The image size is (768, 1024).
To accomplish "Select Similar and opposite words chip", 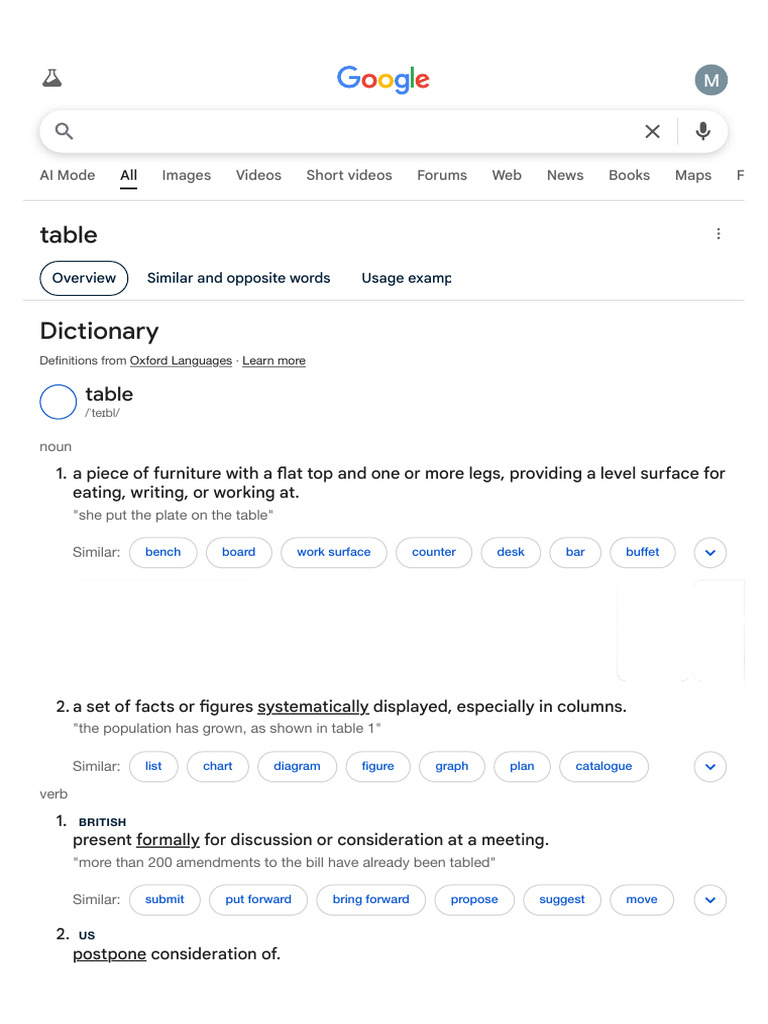I will pos(238,278).
